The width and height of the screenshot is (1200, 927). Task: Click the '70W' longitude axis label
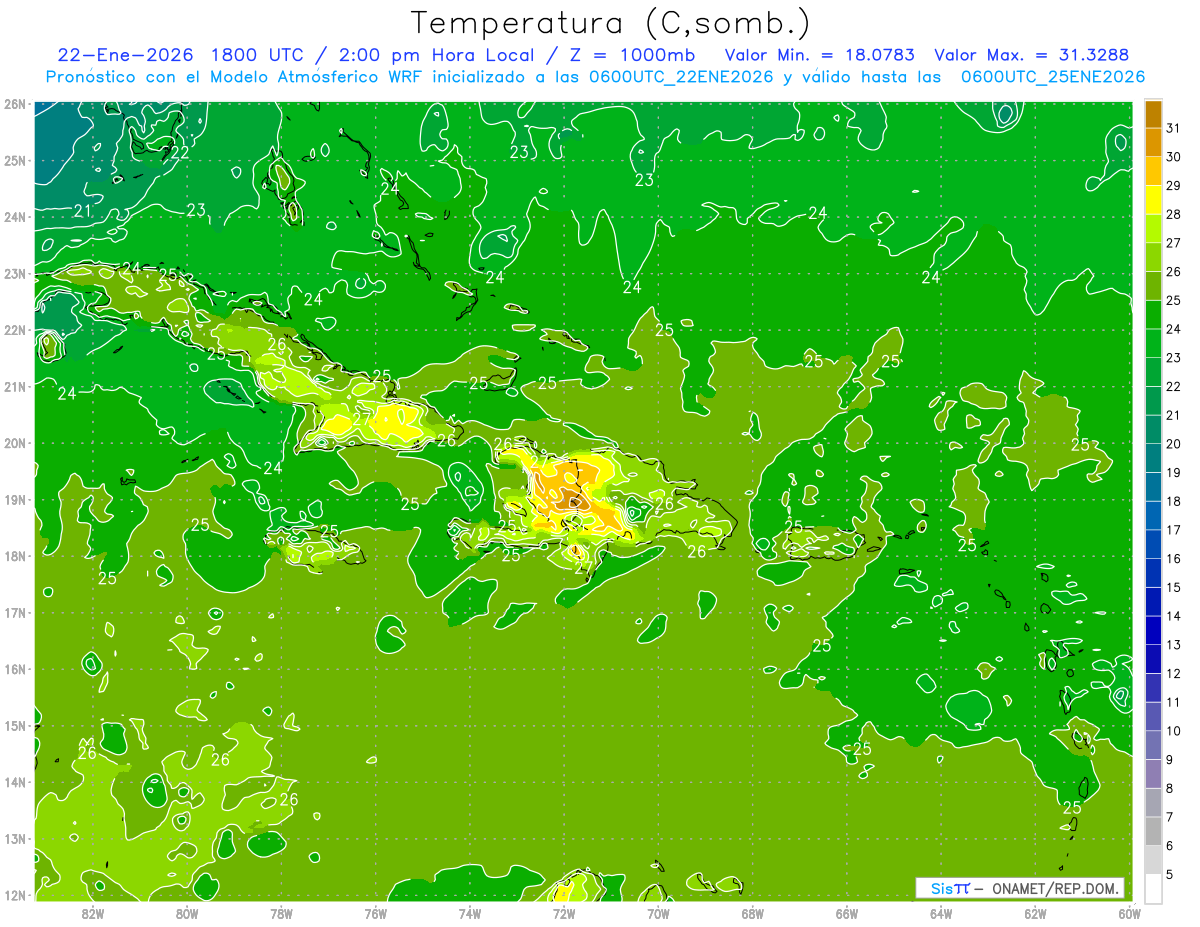658,912
